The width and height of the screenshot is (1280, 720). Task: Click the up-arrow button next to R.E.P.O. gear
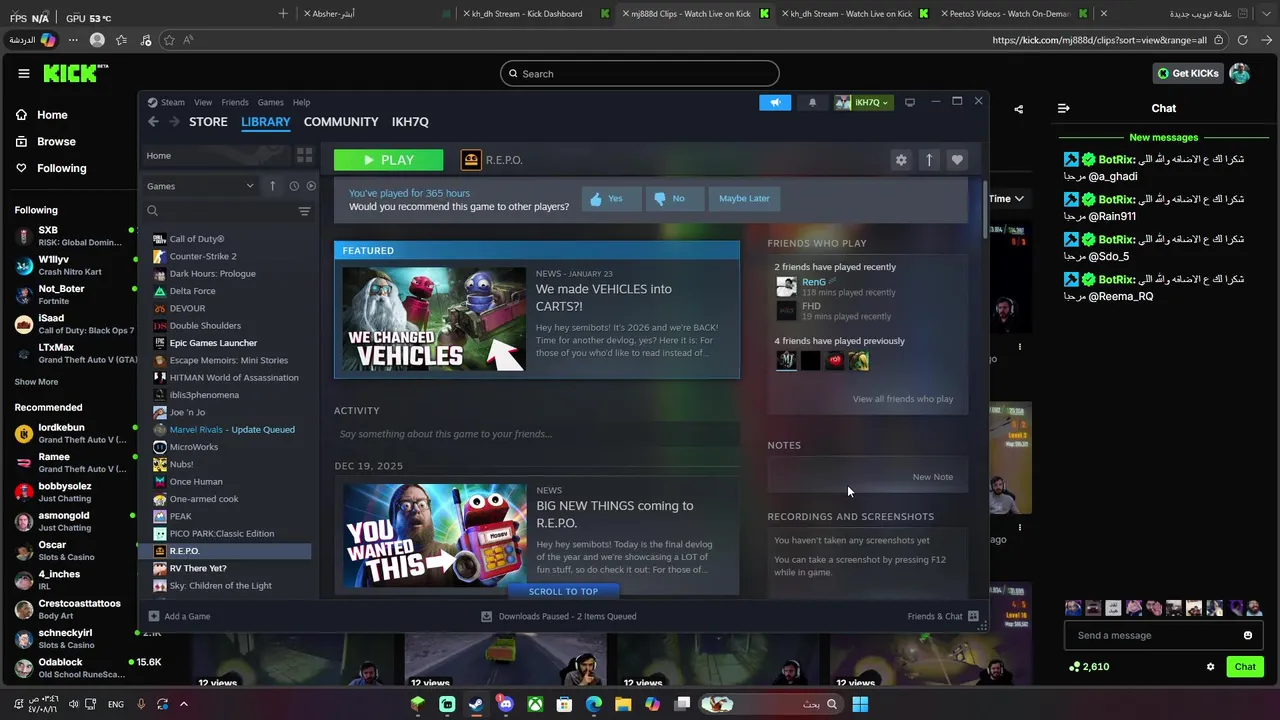(929, 160)
